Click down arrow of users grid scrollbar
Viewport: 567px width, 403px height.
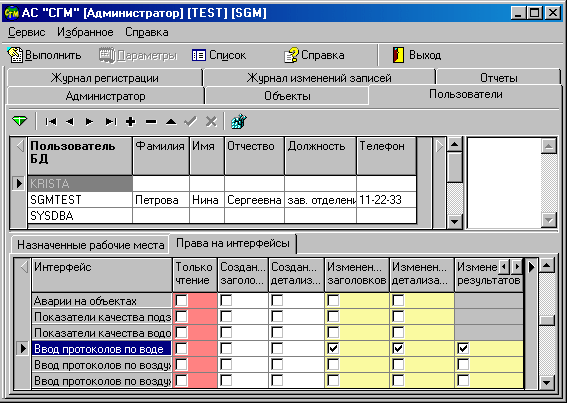[x=455, y=221]
